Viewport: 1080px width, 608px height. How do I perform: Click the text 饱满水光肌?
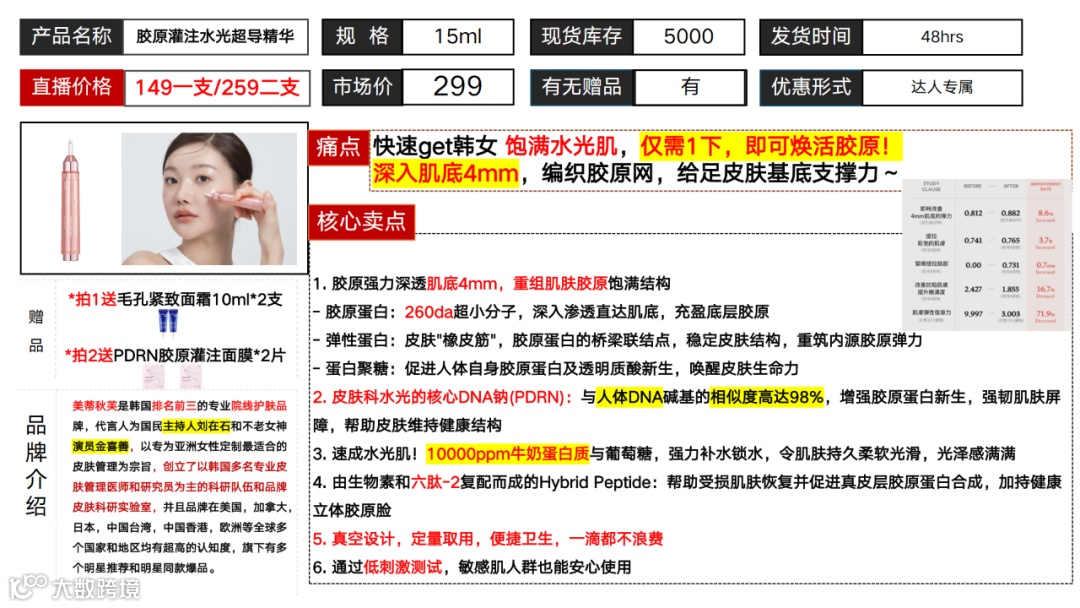[561, 146]
